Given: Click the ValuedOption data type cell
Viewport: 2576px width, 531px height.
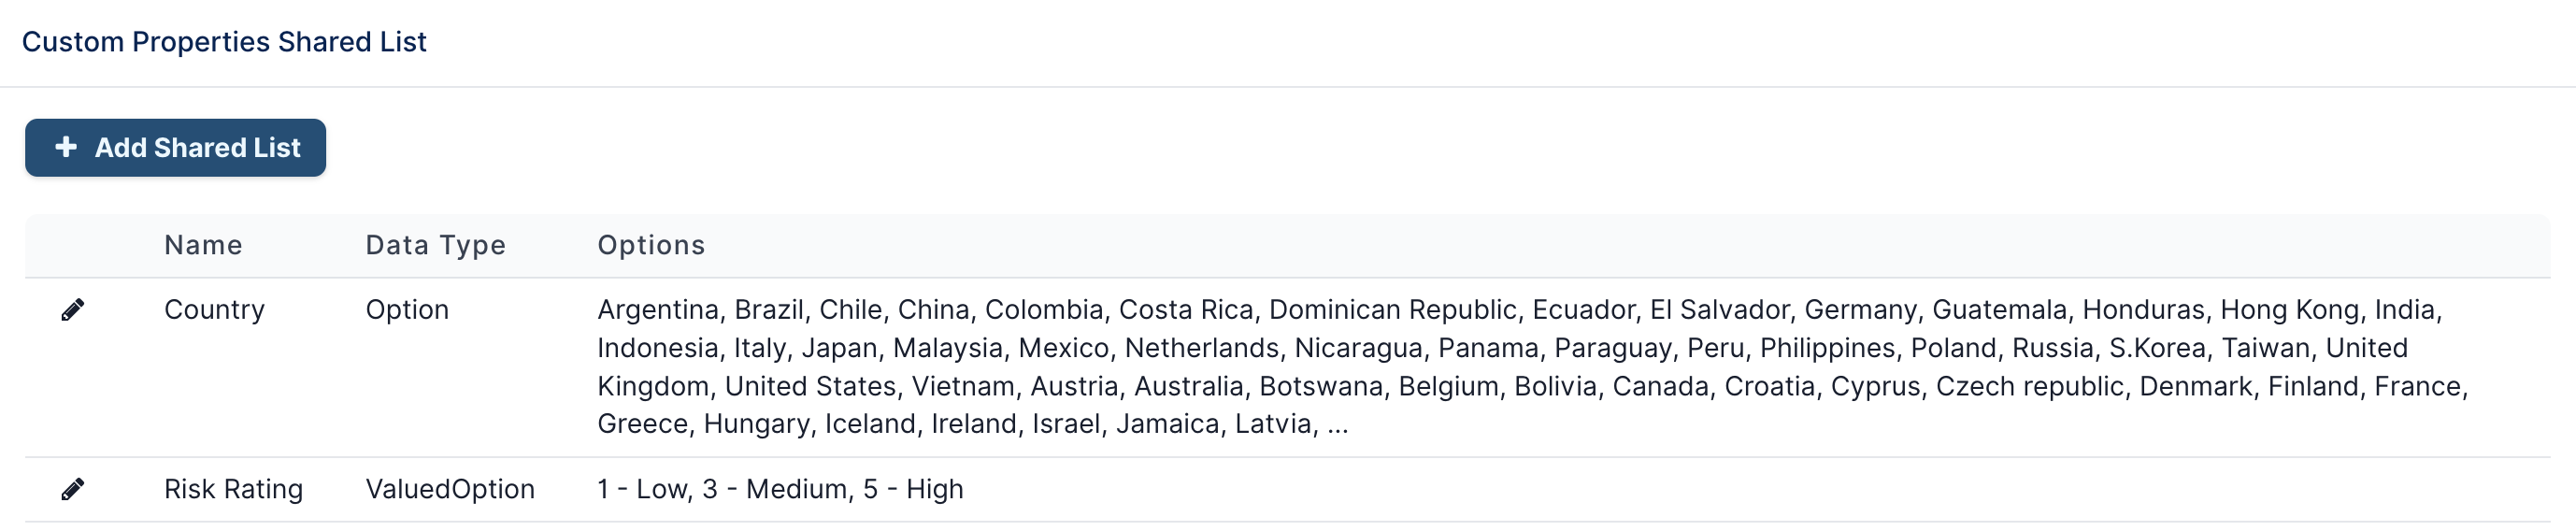Looking at the screenshot, I should [450, 489].
